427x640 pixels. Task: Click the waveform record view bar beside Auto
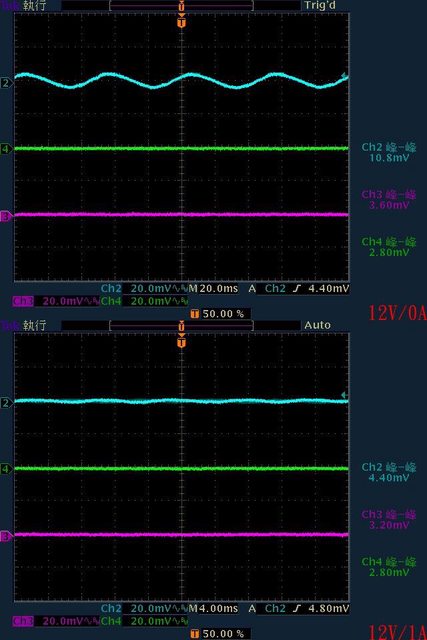coord(182,325)
